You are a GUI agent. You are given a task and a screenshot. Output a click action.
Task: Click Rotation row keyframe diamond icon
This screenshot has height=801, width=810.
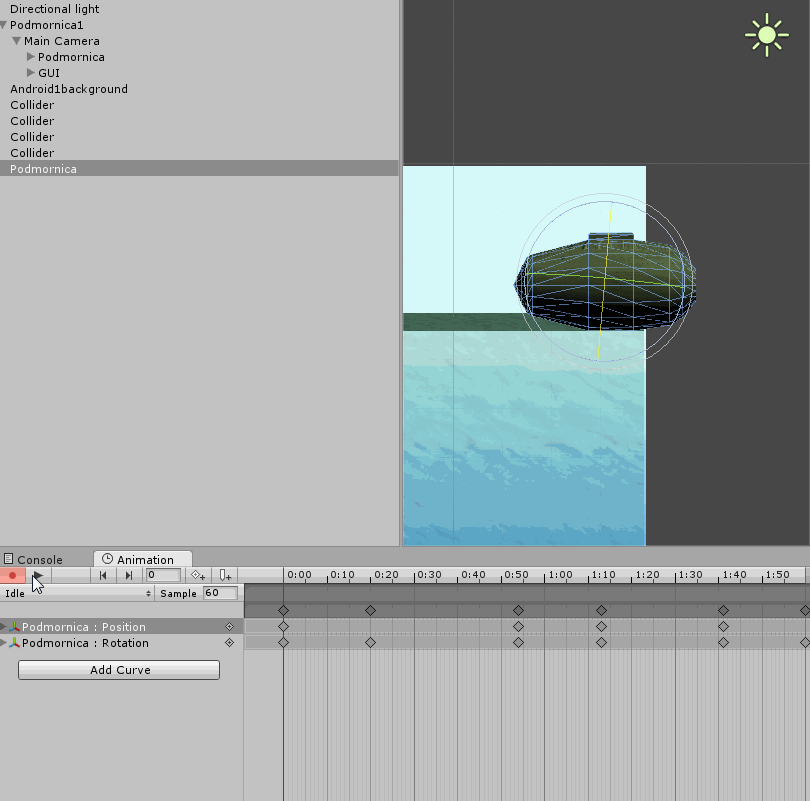tap(229, 643)
